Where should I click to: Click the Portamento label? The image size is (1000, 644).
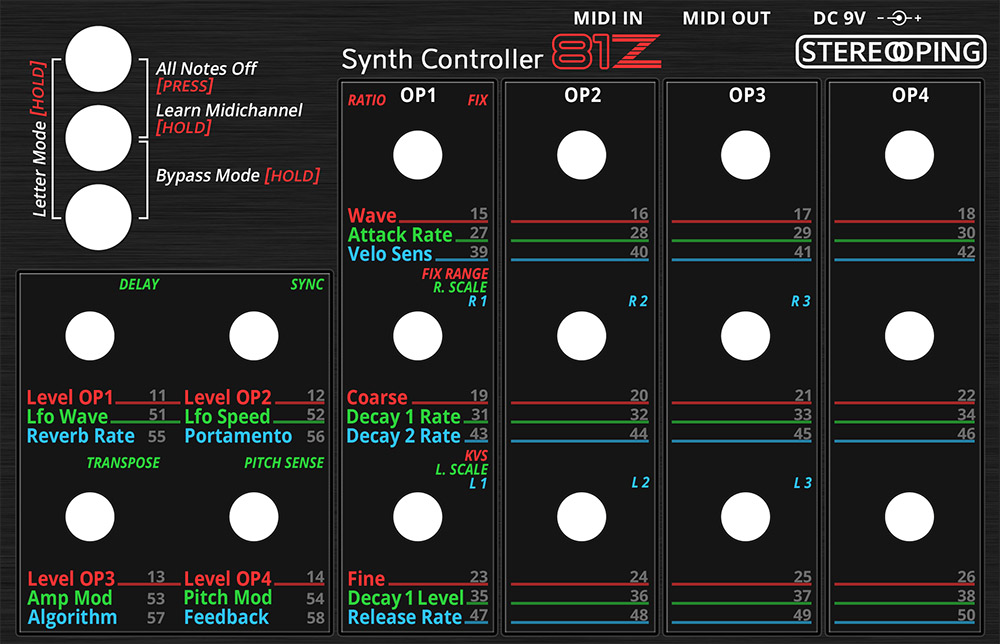238,436
